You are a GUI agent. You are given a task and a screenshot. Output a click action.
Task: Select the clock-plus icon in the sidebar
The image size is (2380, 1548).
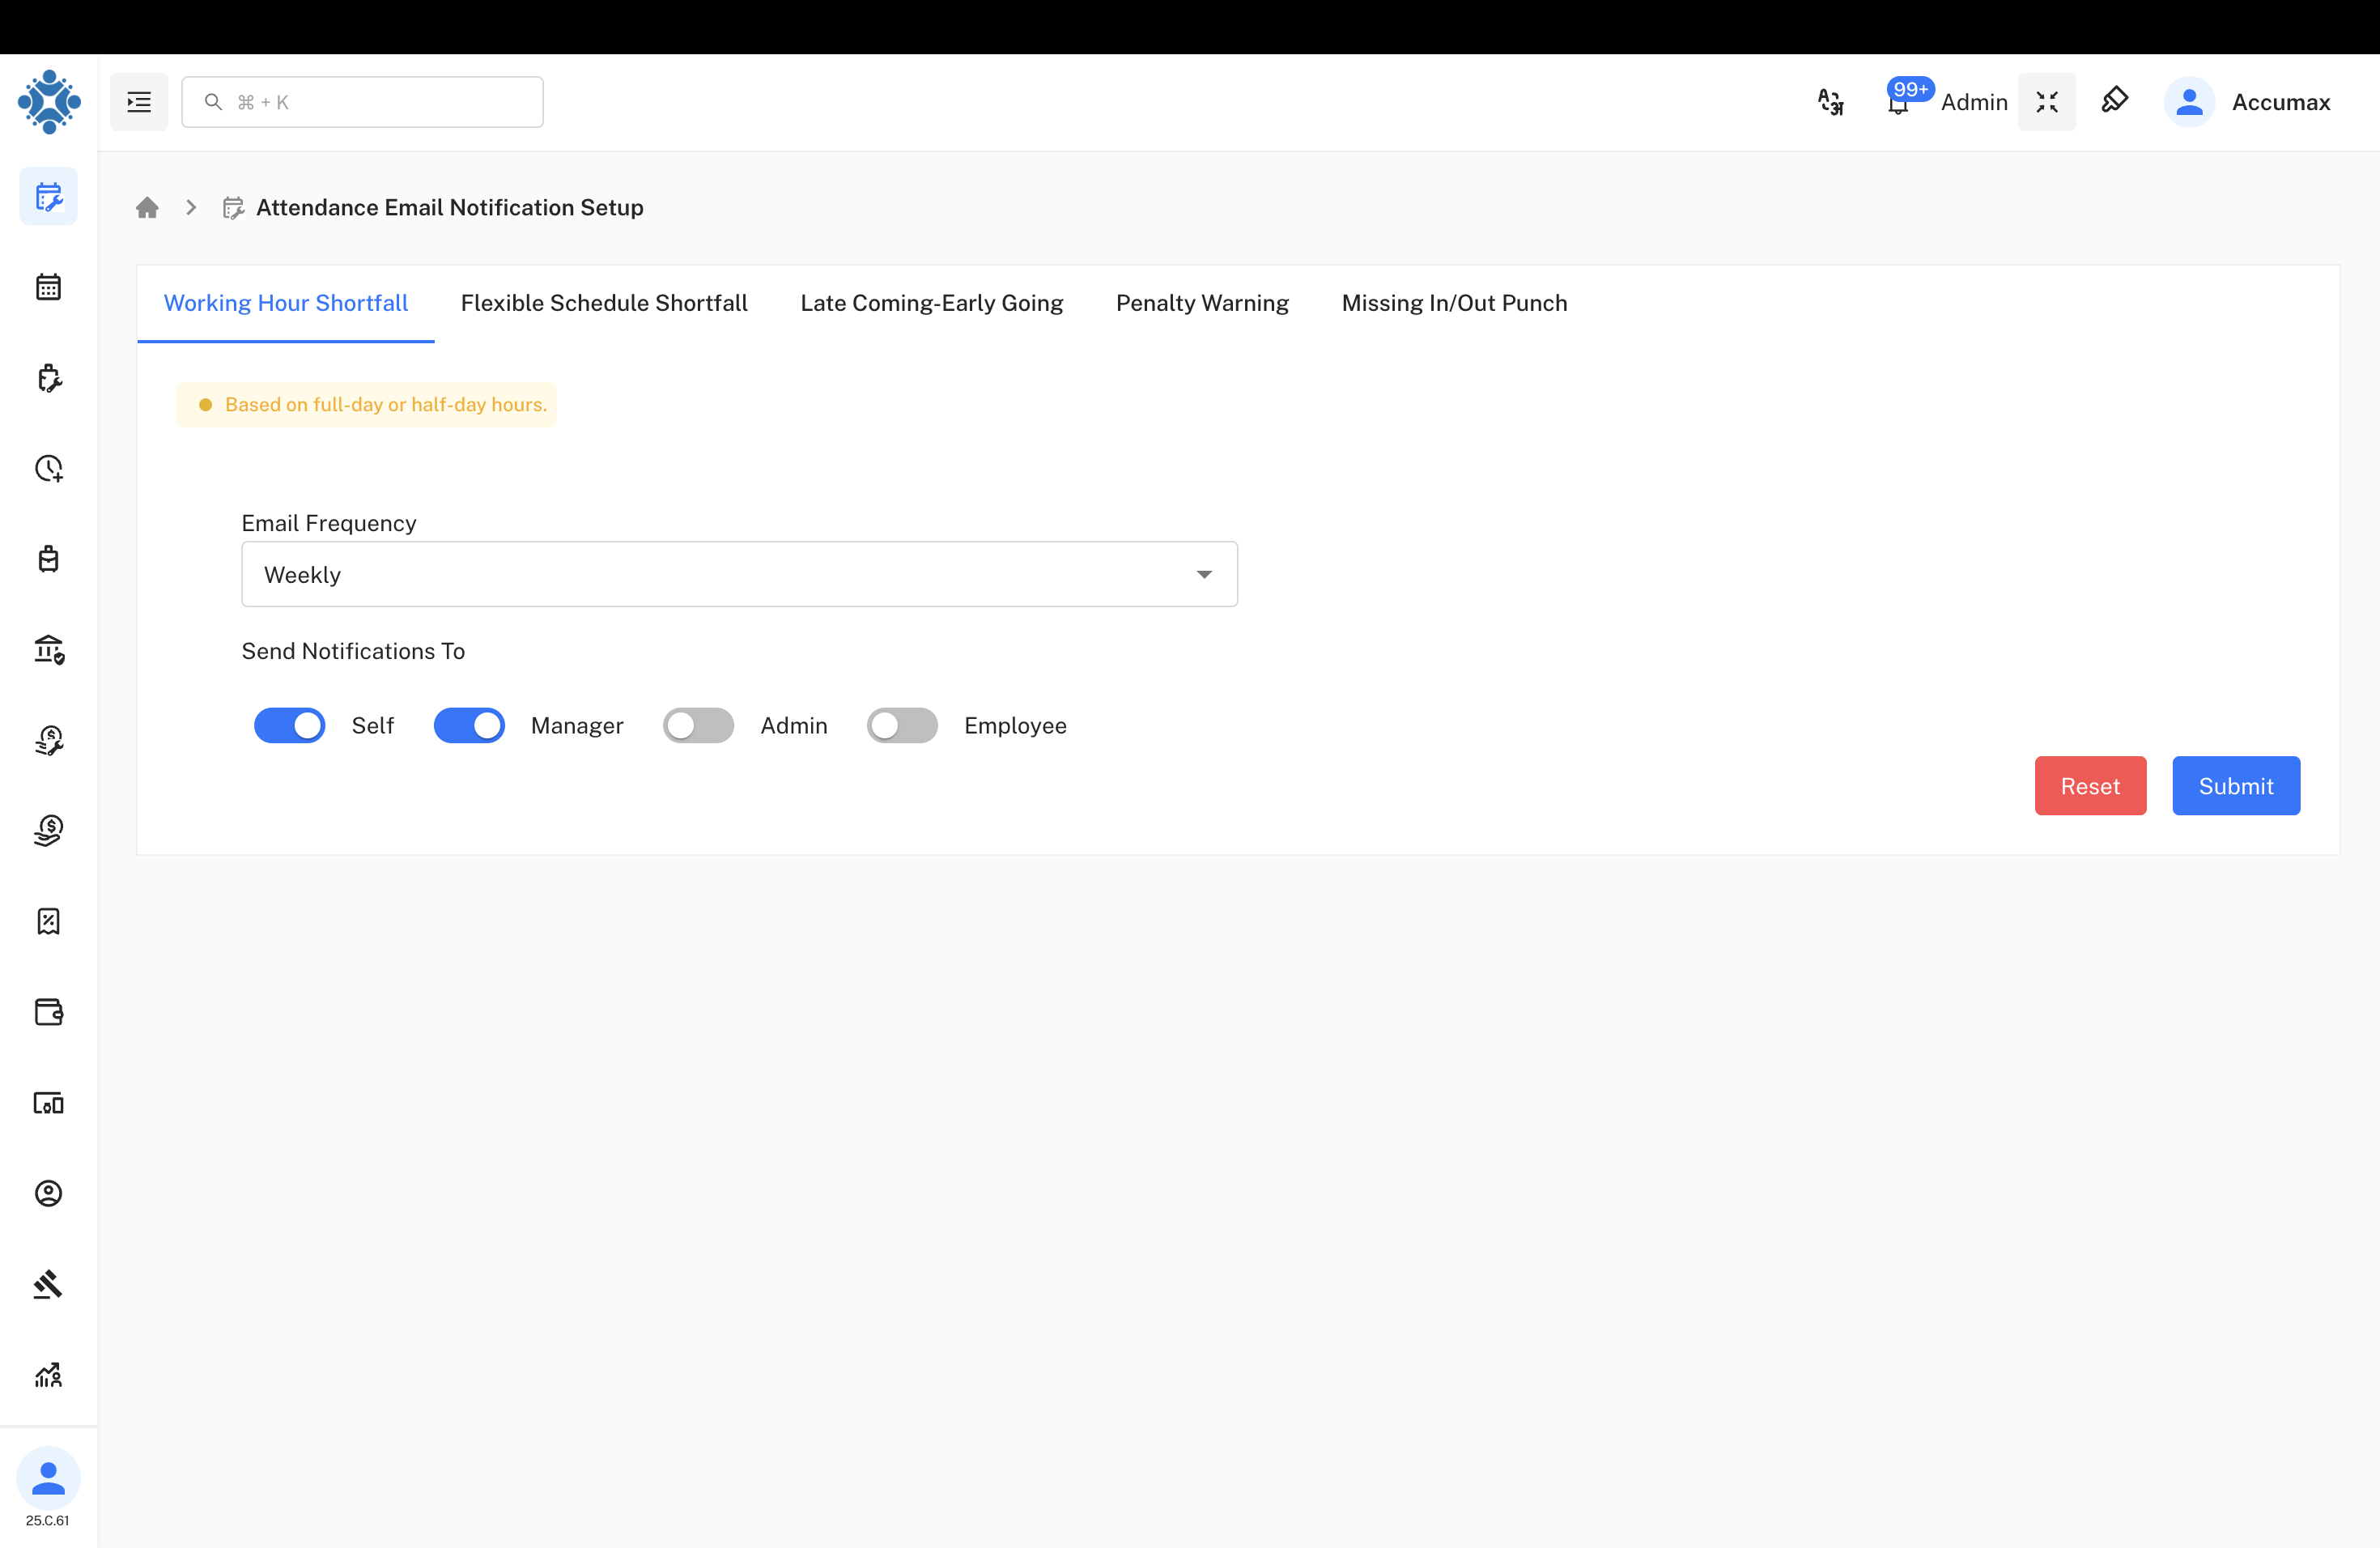(48, 468)
